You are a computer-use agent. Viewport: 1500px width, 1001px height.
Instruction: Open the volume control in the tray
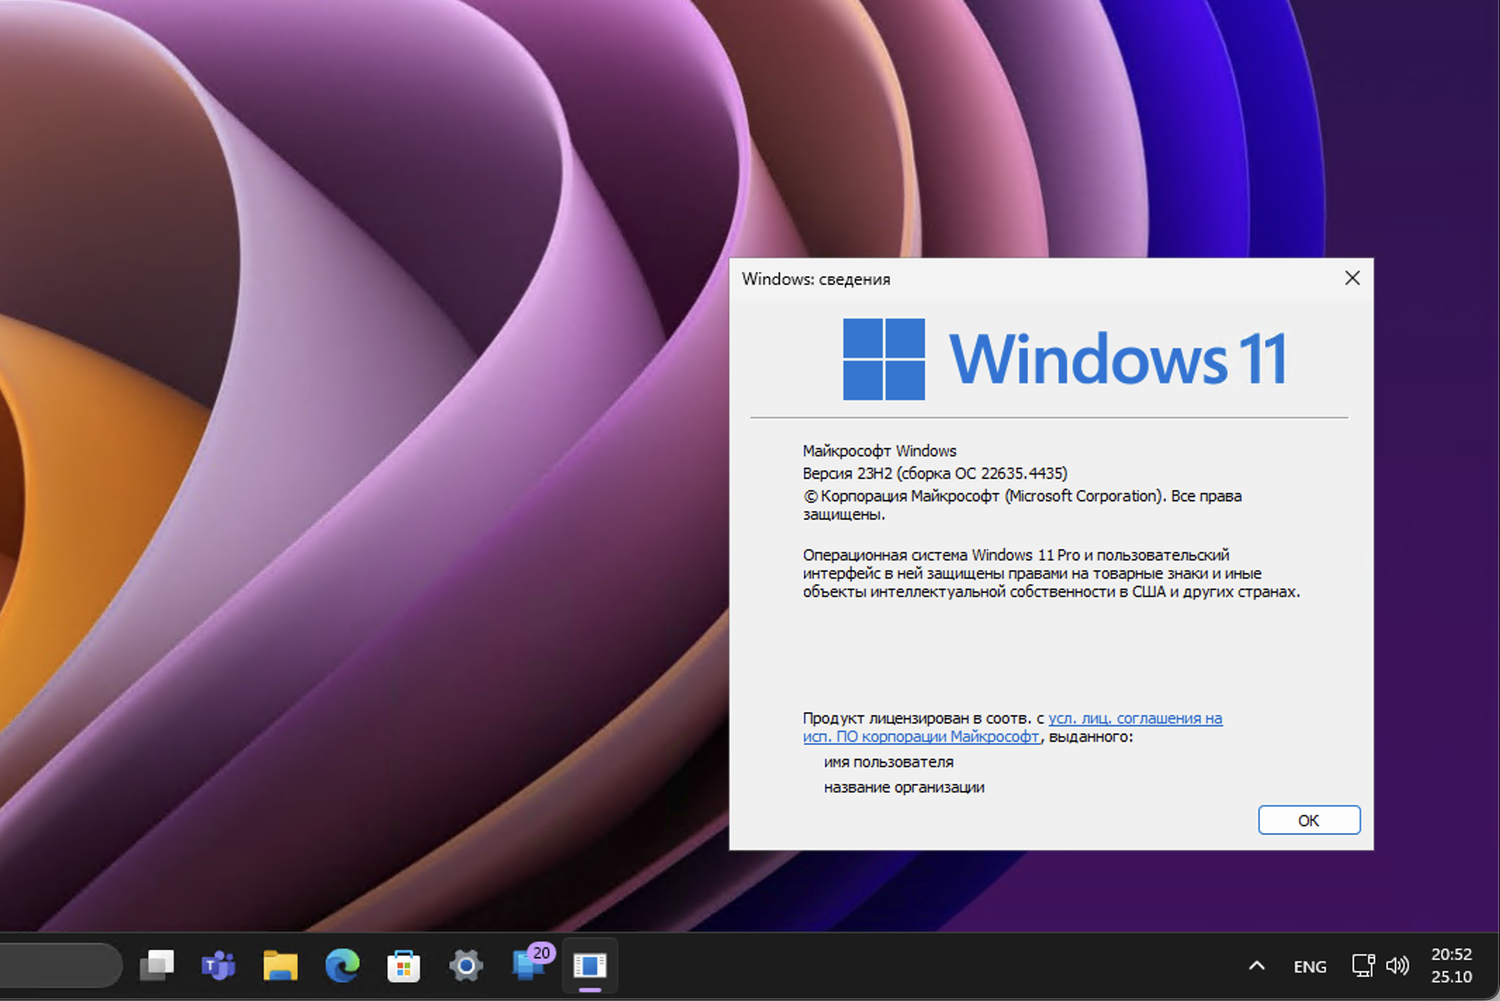pyautogui.click(x=1398, y=965)
